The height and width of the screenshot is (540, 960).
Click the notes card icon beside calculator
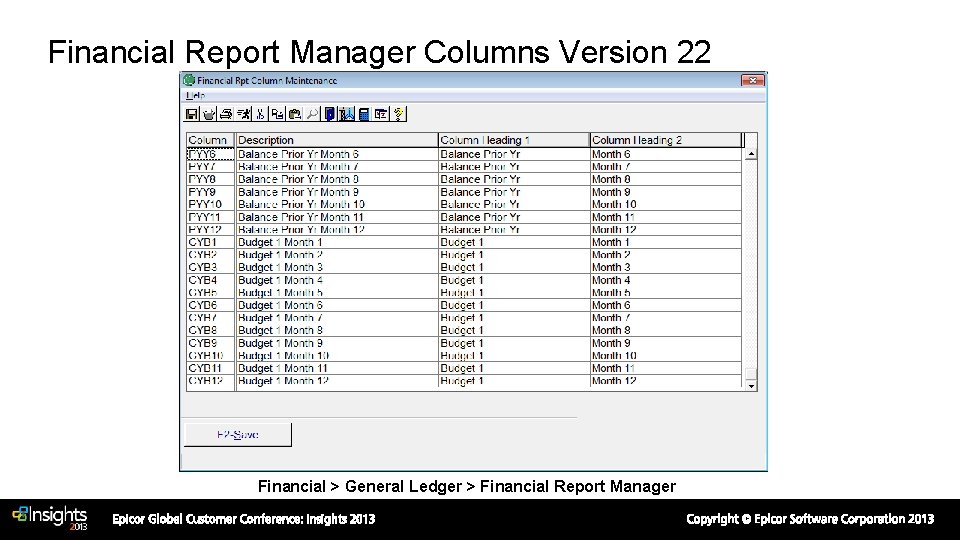[x=381, y=114]
